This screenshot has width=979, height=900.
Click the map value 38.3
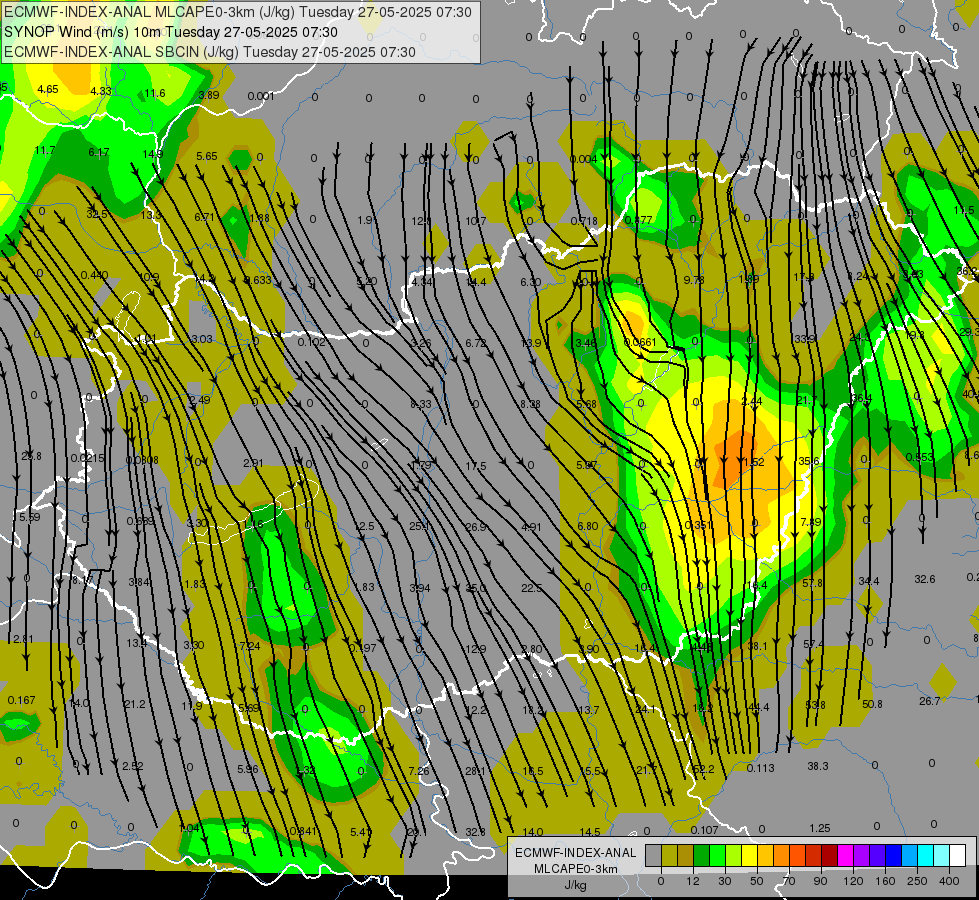pyautogui.click(x=817, y=766)
